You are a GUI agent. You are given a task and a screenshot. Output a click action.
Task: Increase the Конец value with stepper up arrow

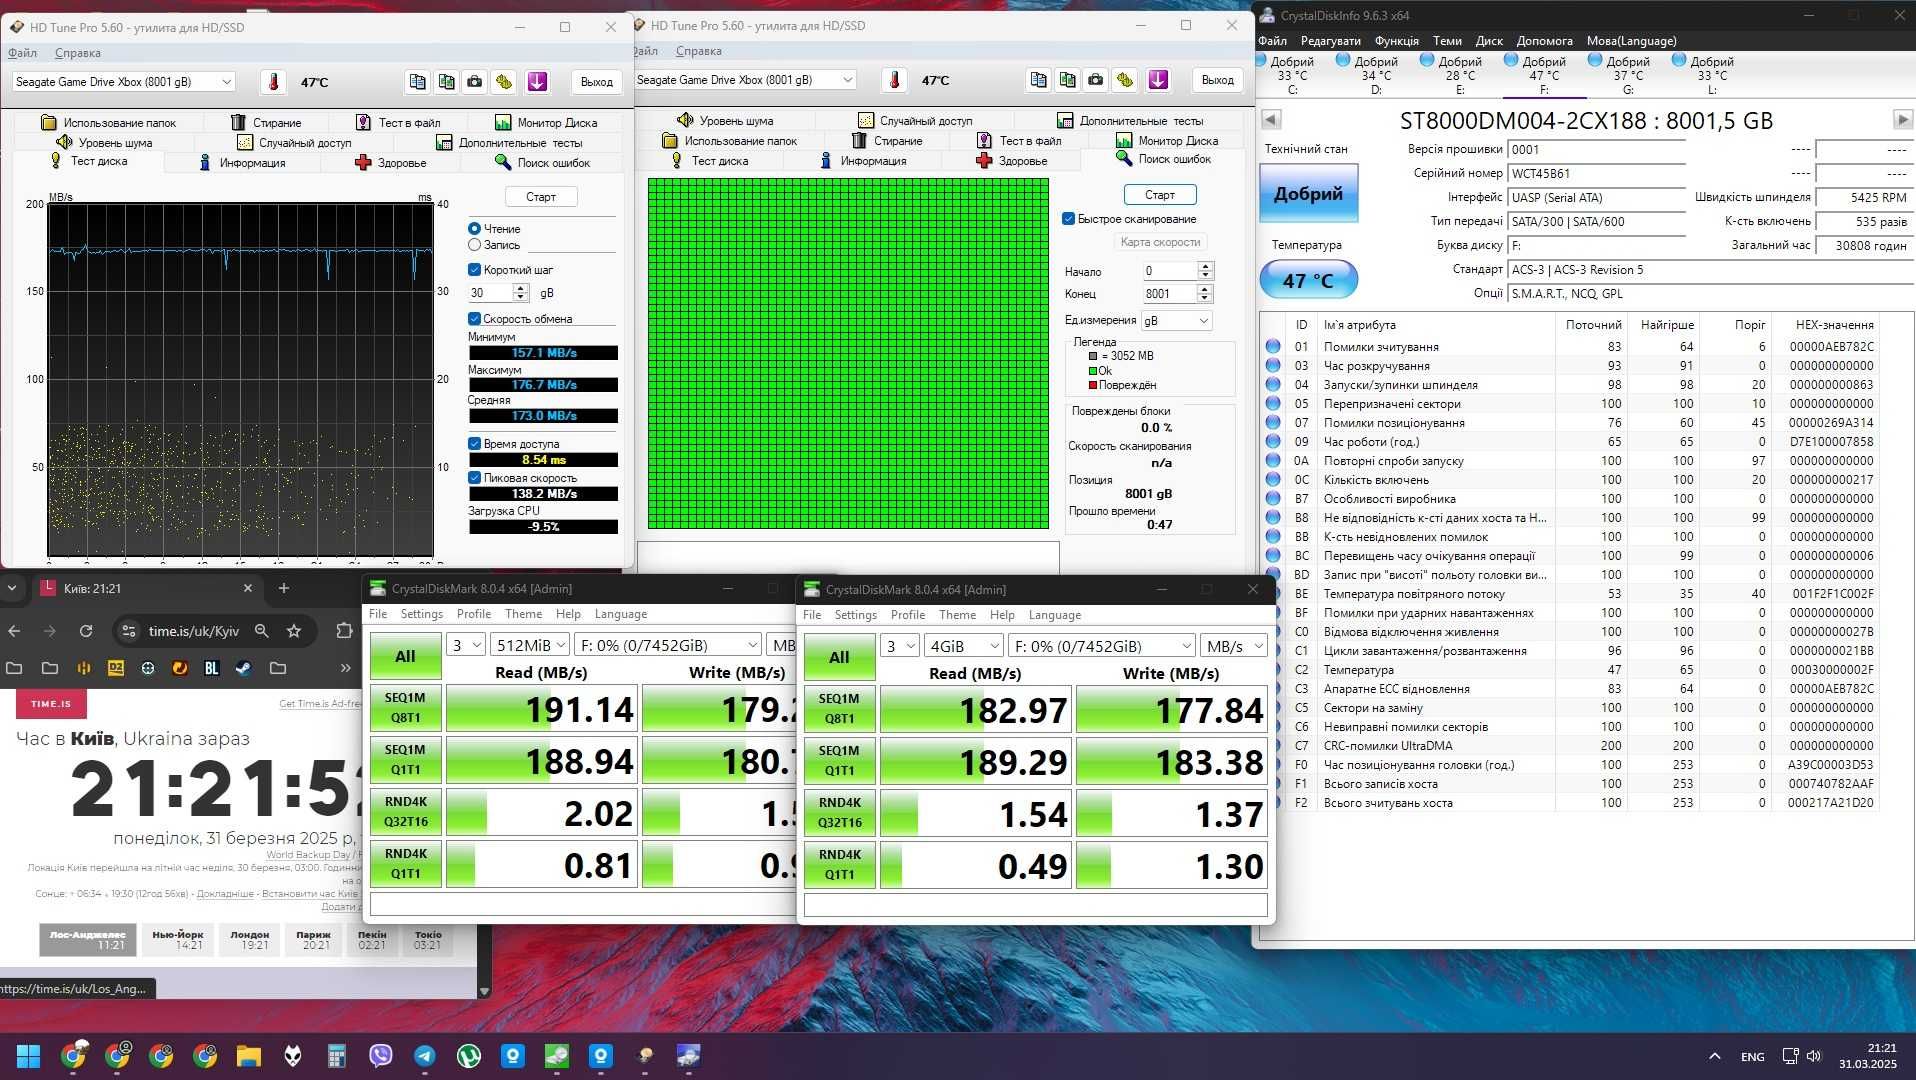click(1205, 288)
